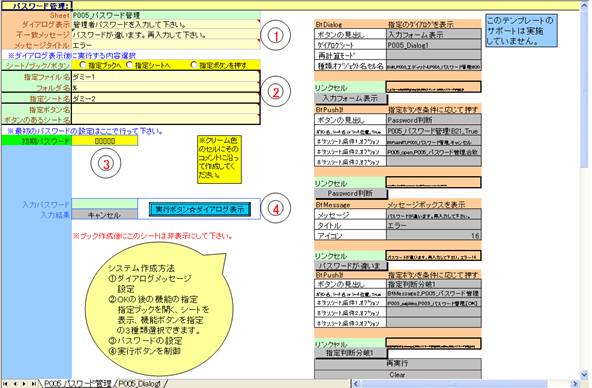This screenshot has height=388, width=592.
Task: Click the 初期パスワード yellow cell
Action: [105, 141]
